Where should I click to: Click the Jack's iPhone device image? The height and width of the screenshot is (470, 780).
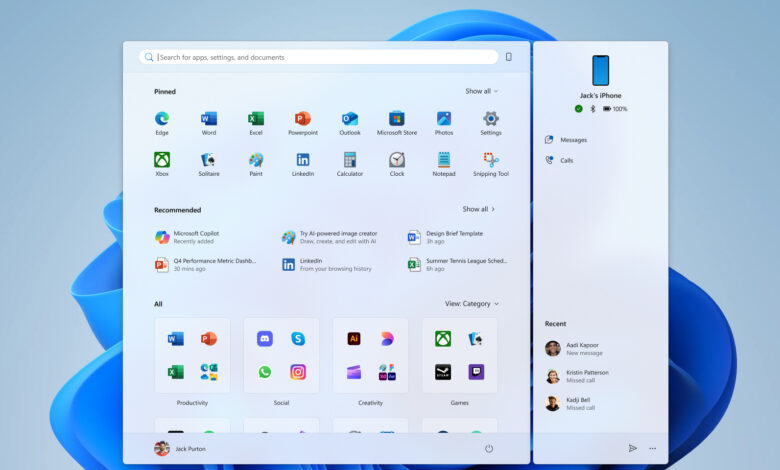(x=600, y=71)
